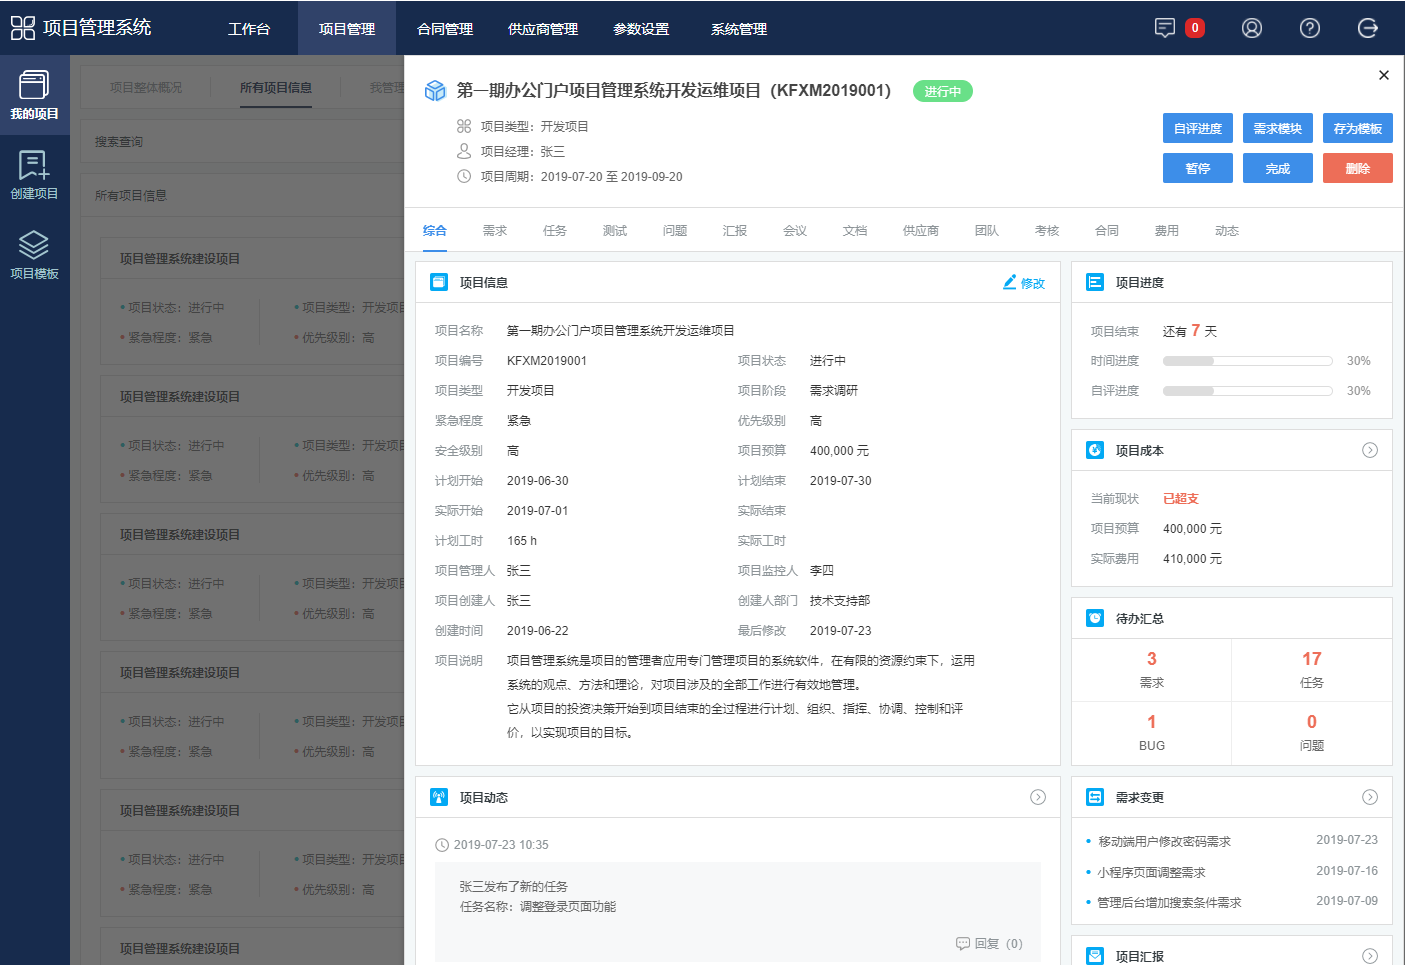Click the 时间进度 progress bar
Screen dimensions: 1405x965
(1248, 361)
